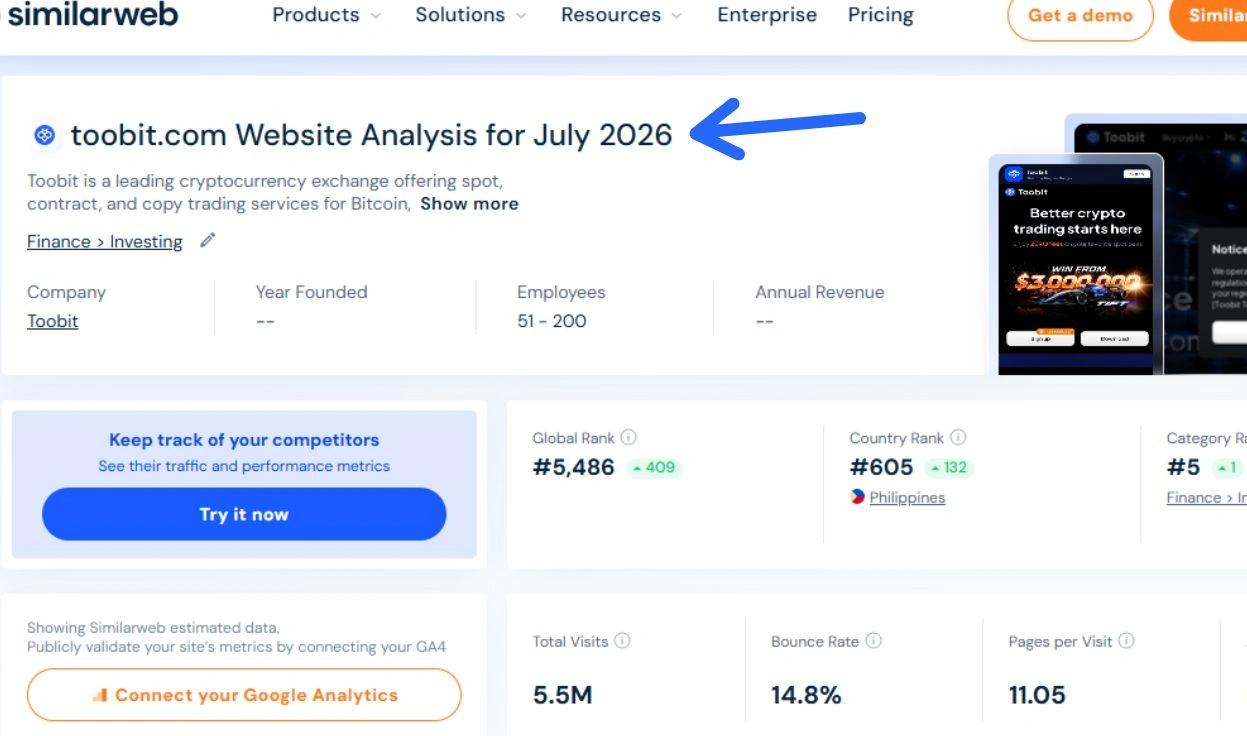Click Show more in description

coord(469,204)
